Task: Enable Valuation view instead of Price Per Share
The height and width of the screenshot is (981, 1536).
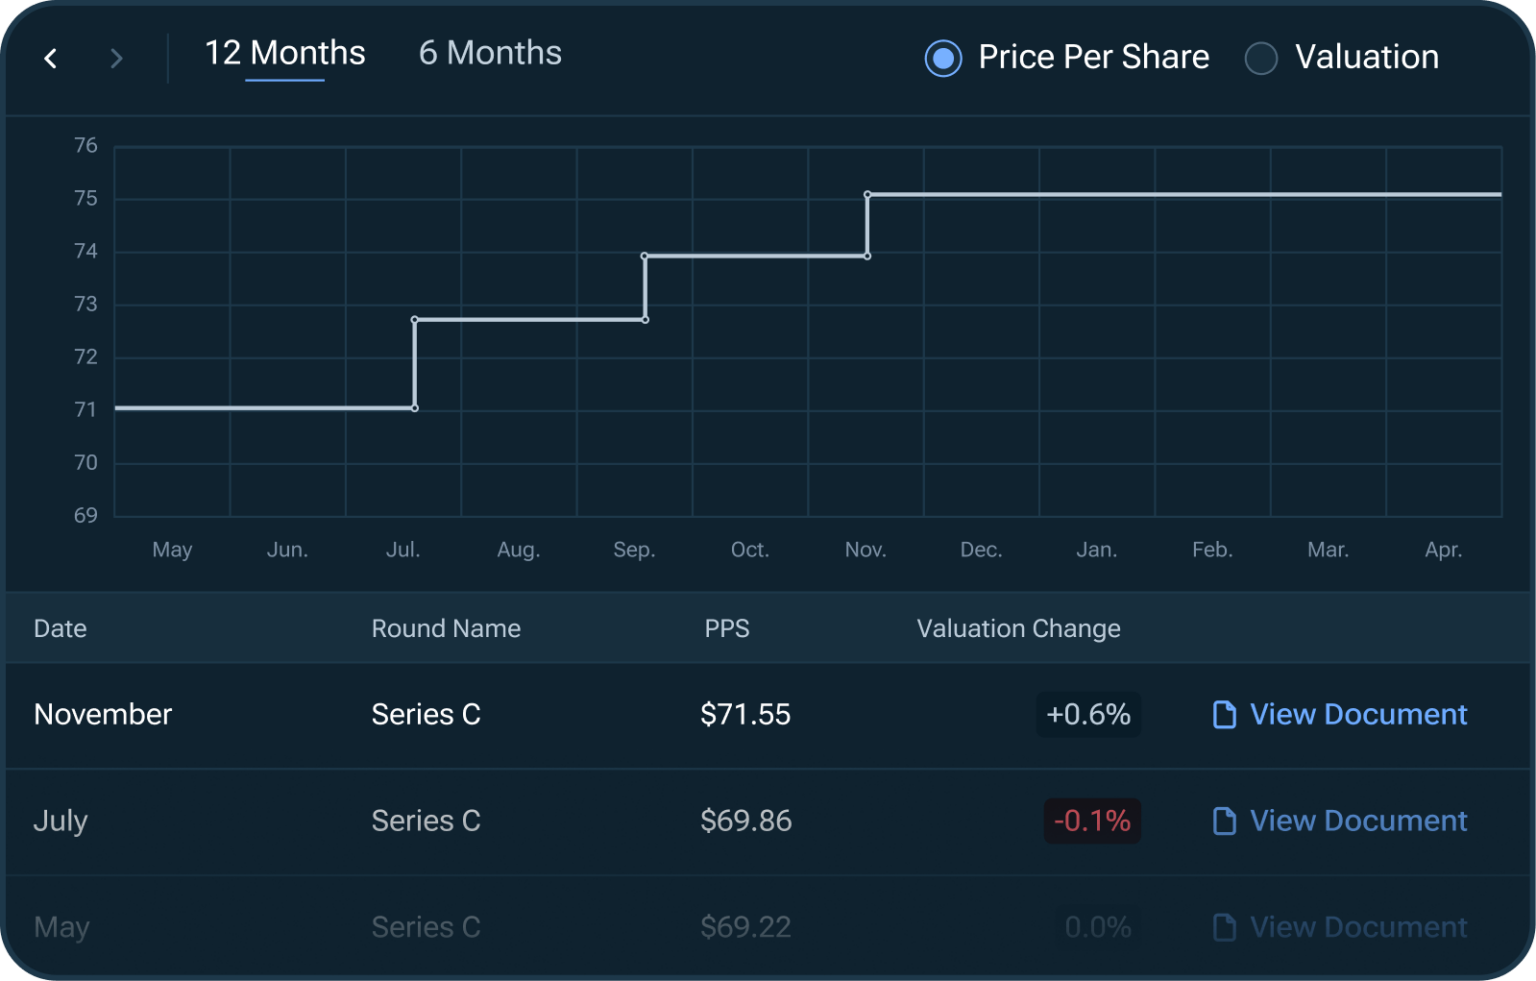Action: (1261, 58)
